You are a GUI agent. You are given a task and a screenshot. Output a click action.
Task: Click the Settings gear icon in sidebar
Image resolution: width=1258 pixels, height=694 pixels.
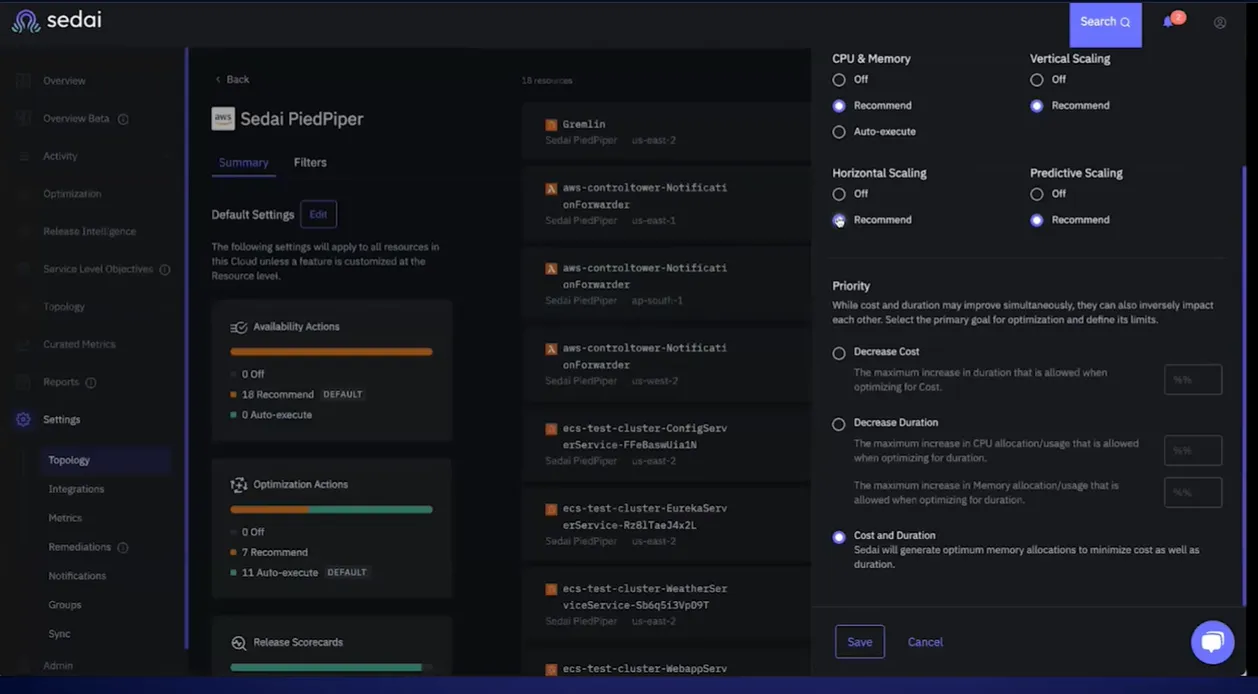[23, 420]
